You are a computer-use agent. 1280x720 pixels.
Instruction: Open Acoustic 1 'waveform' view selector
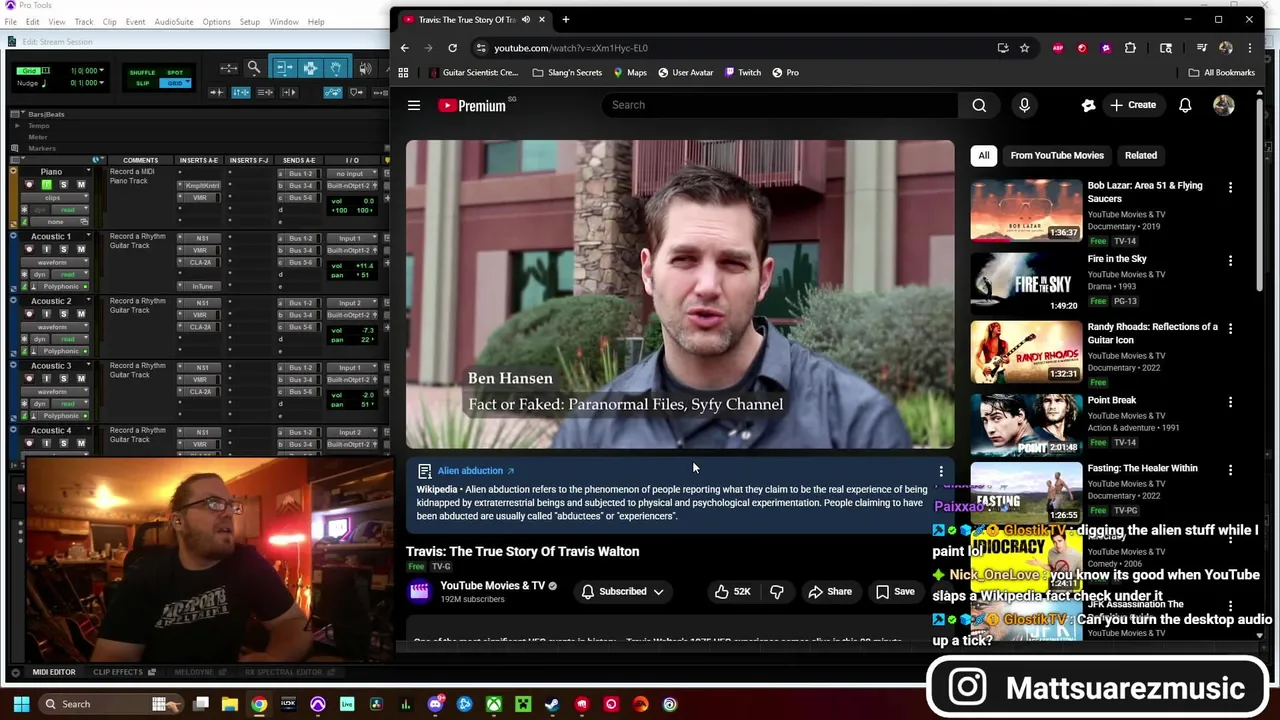[x=54, y=262]
